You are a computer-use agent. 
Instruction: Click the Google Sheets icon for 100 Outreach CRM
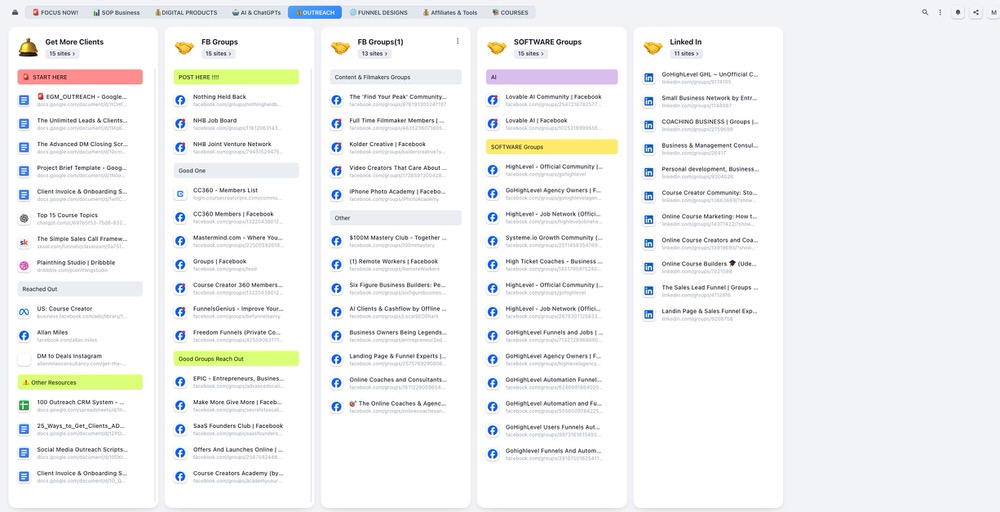tap(24, 406)
